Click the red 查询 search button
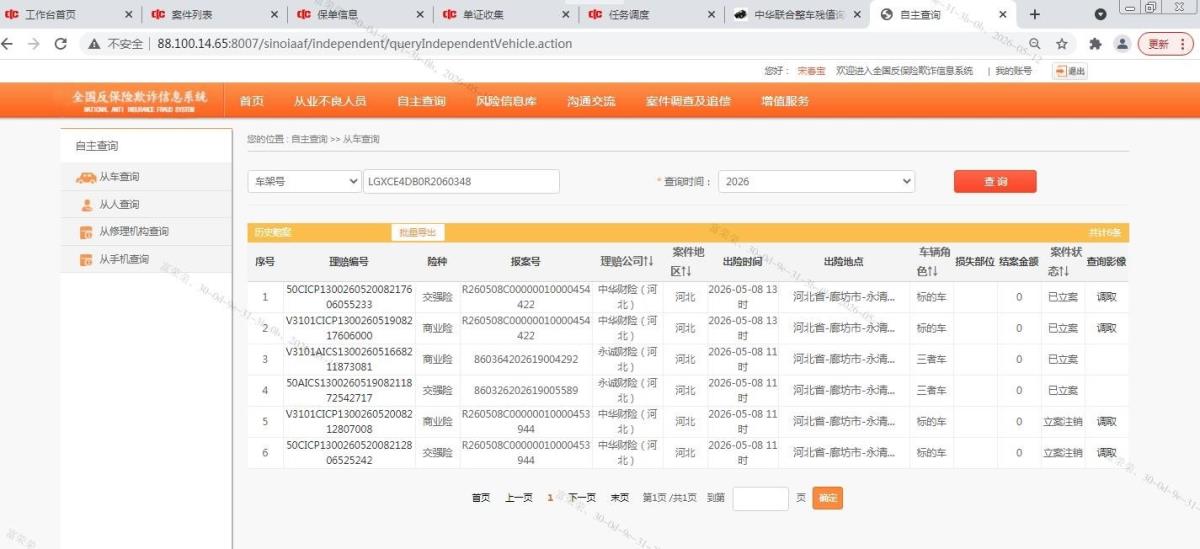 pos(995,181)
